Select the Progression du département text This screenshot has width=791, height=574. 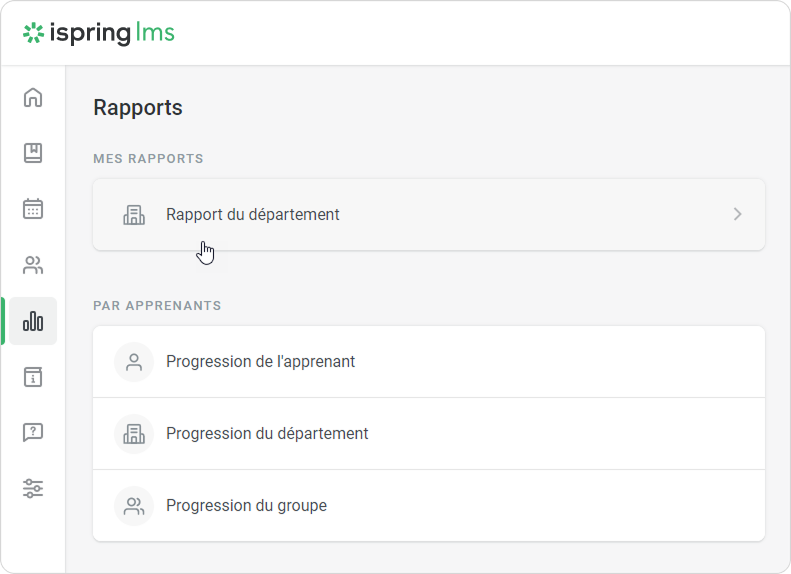(267, 434)
